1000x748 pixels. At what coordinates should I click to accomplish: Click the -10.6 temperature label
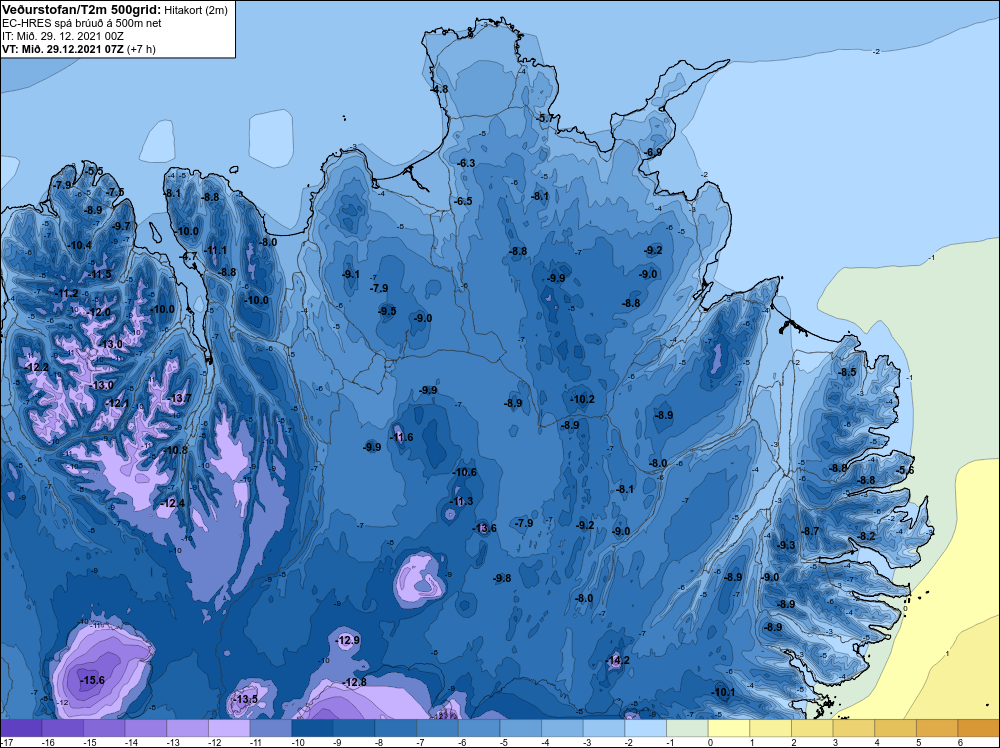pyautogui.click(x=464, y=473)
